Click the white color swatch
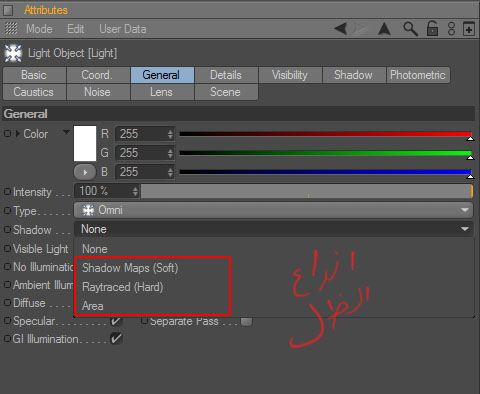 click(85, 143)
